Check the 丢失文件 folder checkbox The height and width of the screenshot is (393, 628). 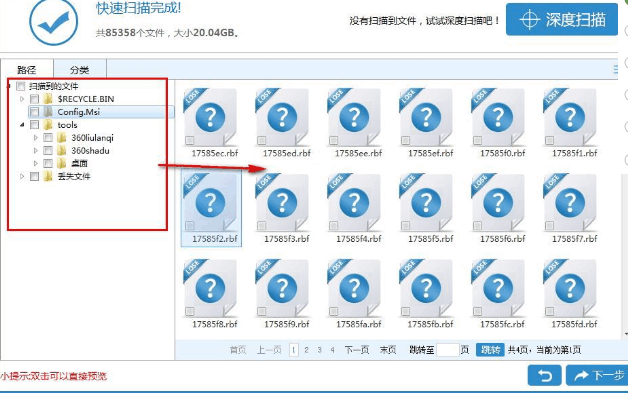pyautogui.click(x=34, y=176)
